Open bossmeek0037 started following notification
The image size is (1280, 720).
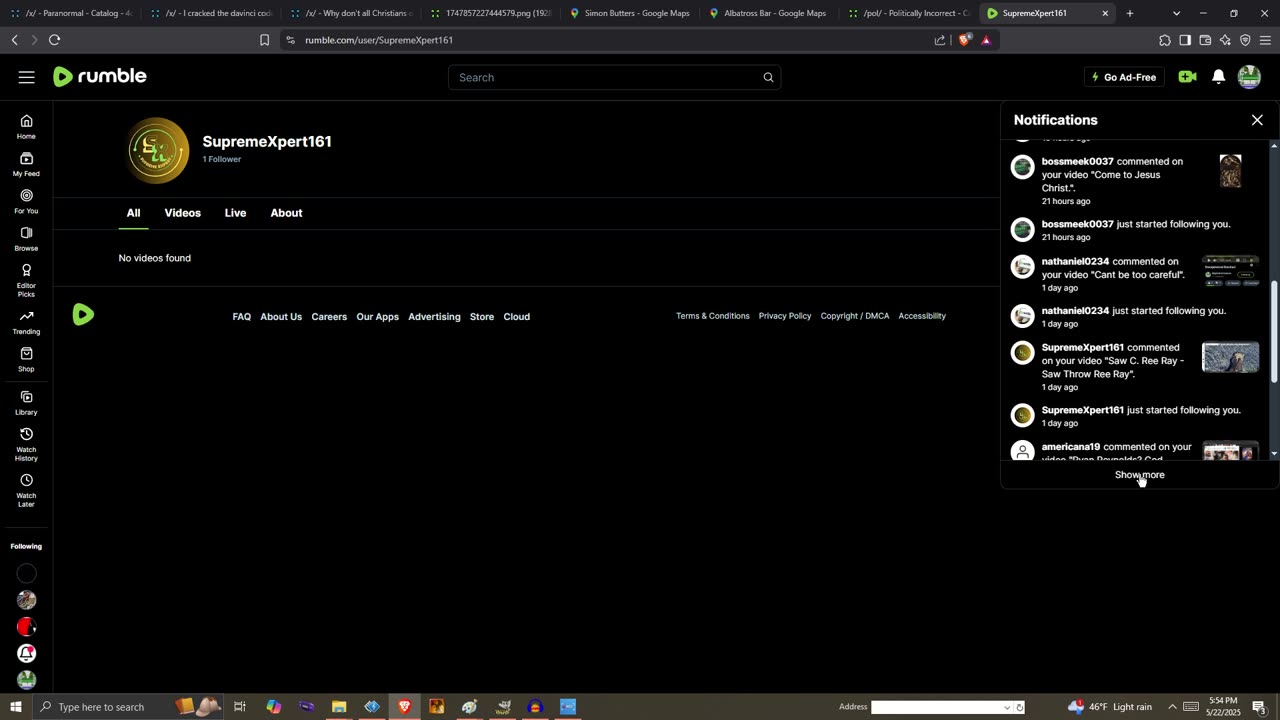click(1135, 230)
